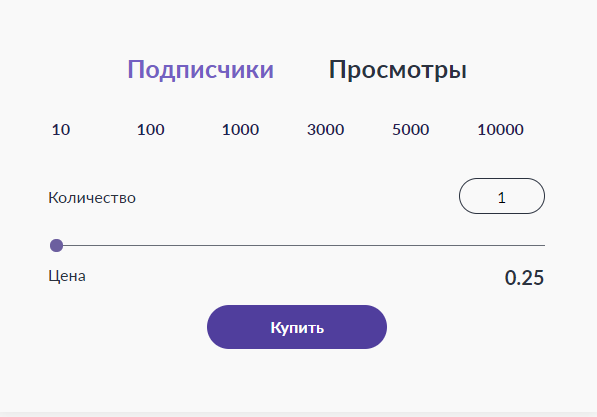Choose the 5000 preset option
Image resolution: width=597 pixels, height=417 pixels.
coord(411,130)
